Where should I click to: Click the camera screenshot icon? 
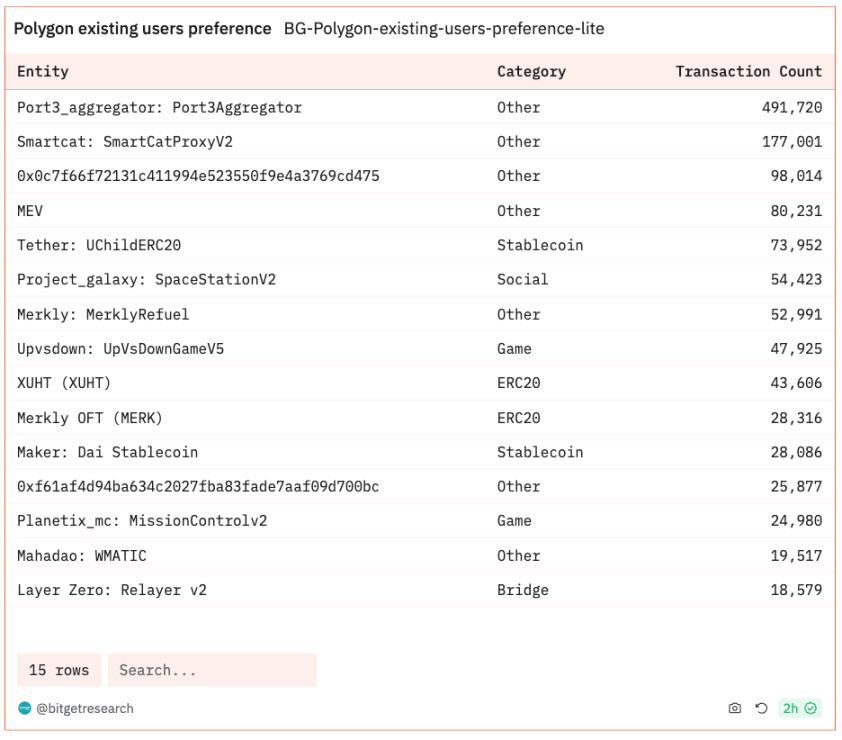[x=735, y=708]
